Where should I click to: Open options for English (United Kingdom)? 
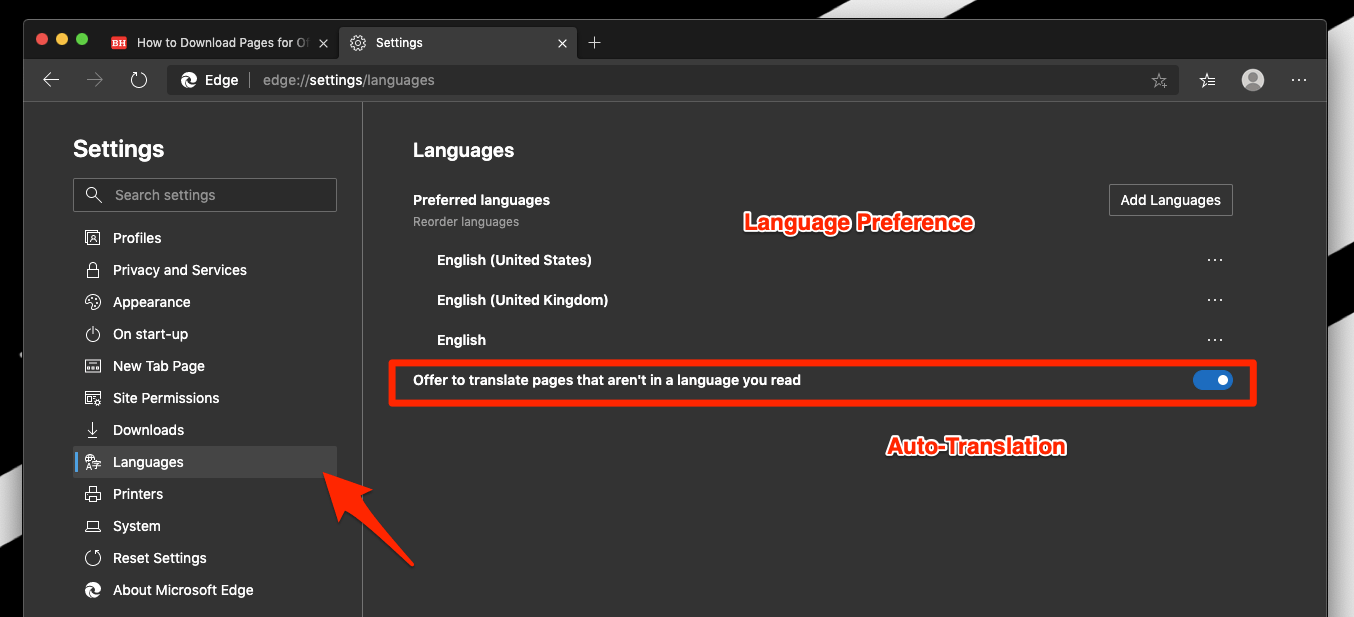pos(1215,300)
